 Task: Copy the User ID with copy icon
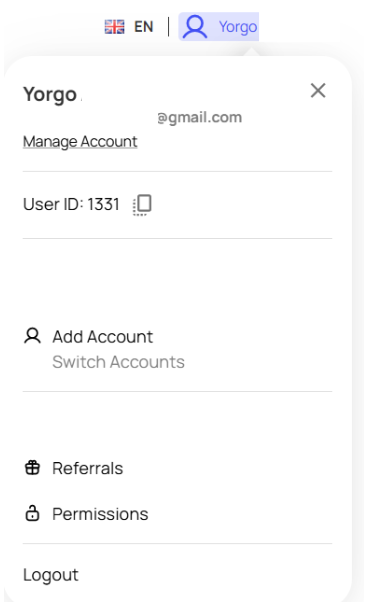click(x=142, y=205)
